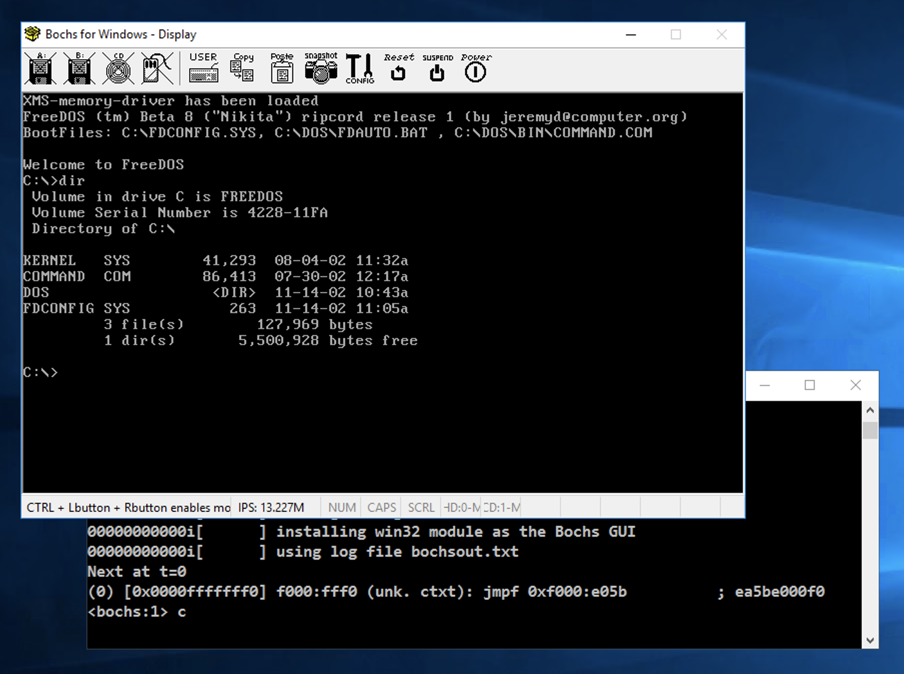Screen dimensions: 904x674
Task: Click the SCRL indicator in status bar
Action: coord(421,507)
